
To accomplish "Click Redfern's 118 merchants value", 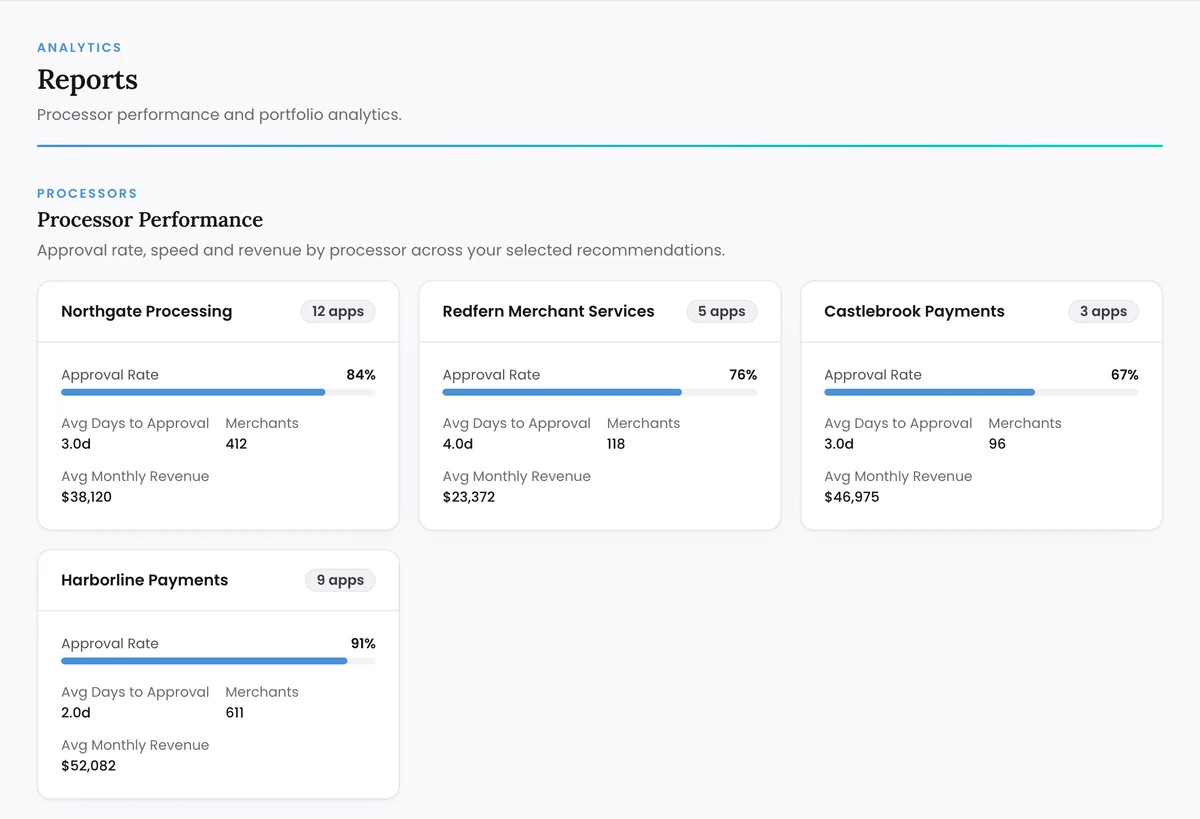I will pyautogui.click(x=616, y=444).
